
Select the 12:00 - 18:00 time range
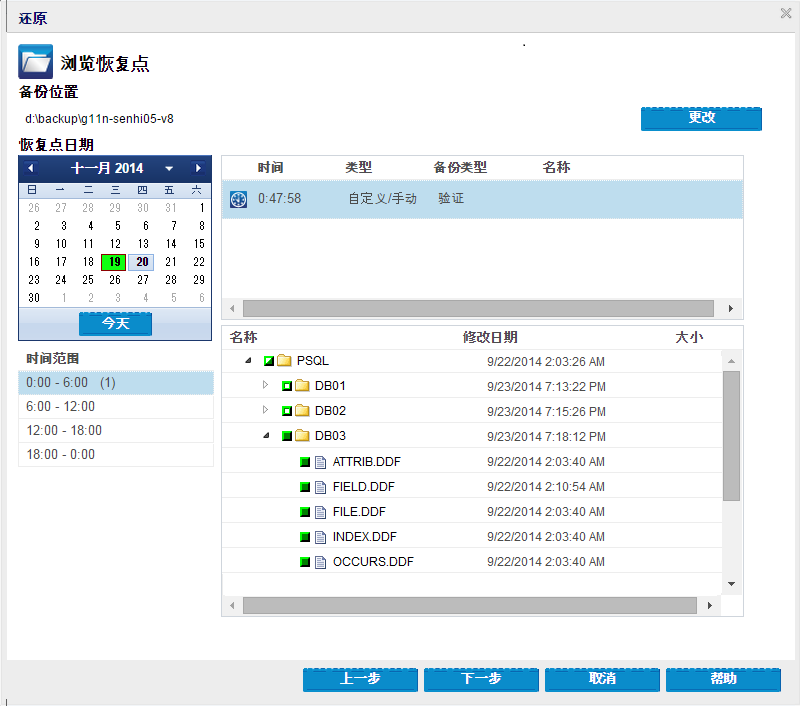pyautogui.click(x=115, y=430)
